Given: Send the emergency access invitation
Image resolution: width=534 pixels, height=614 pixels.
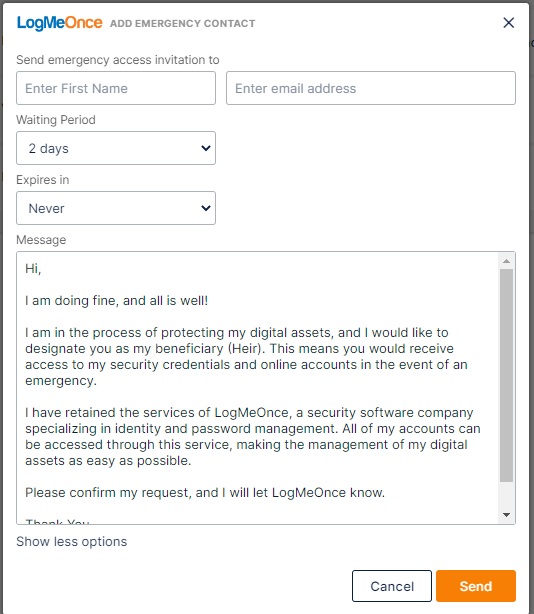Looking at the screenshot, I should (x=476, y=586).
